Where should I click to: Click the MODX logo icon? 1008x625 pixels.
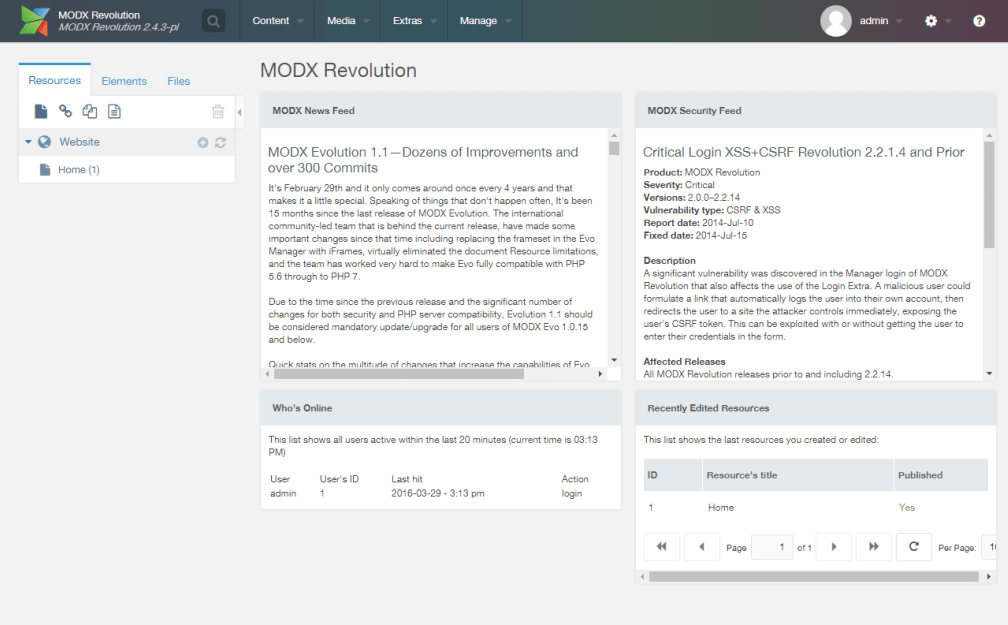34,21
